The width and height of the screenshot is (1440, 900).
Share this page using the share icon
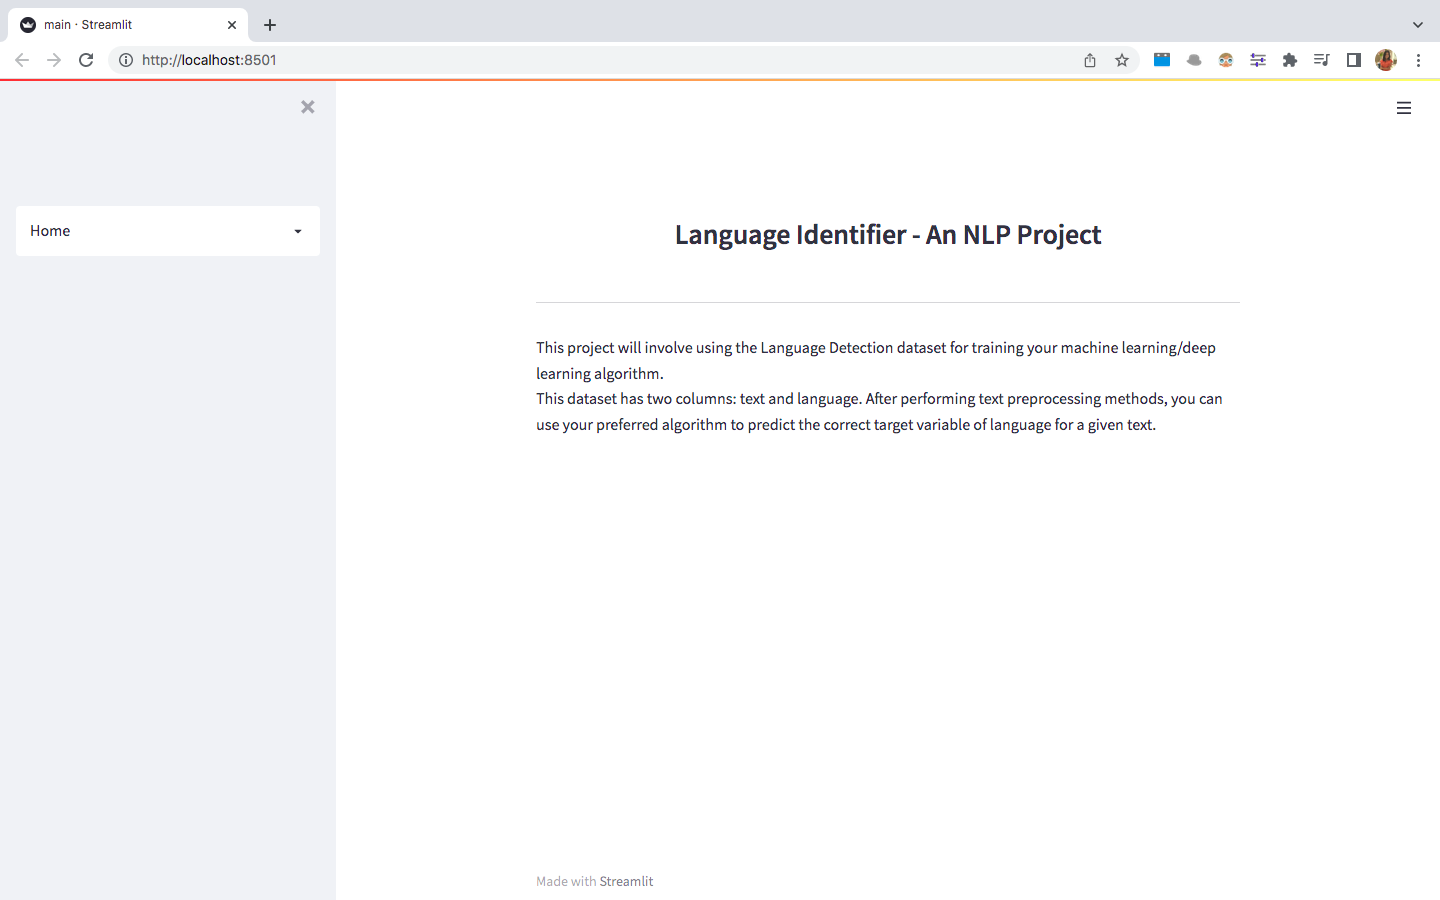tap(1090, 60)
